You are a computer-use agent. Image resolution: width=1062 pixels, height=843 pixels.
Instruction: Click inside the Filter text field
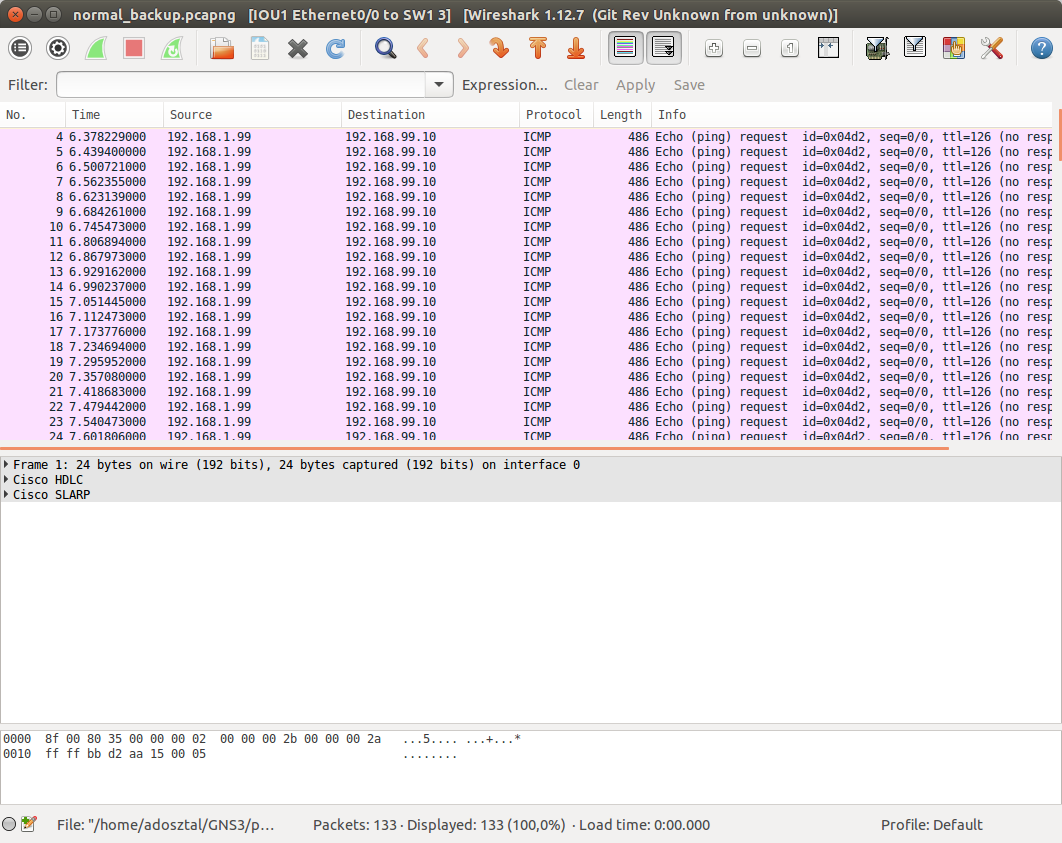click(x=240, y=85)
